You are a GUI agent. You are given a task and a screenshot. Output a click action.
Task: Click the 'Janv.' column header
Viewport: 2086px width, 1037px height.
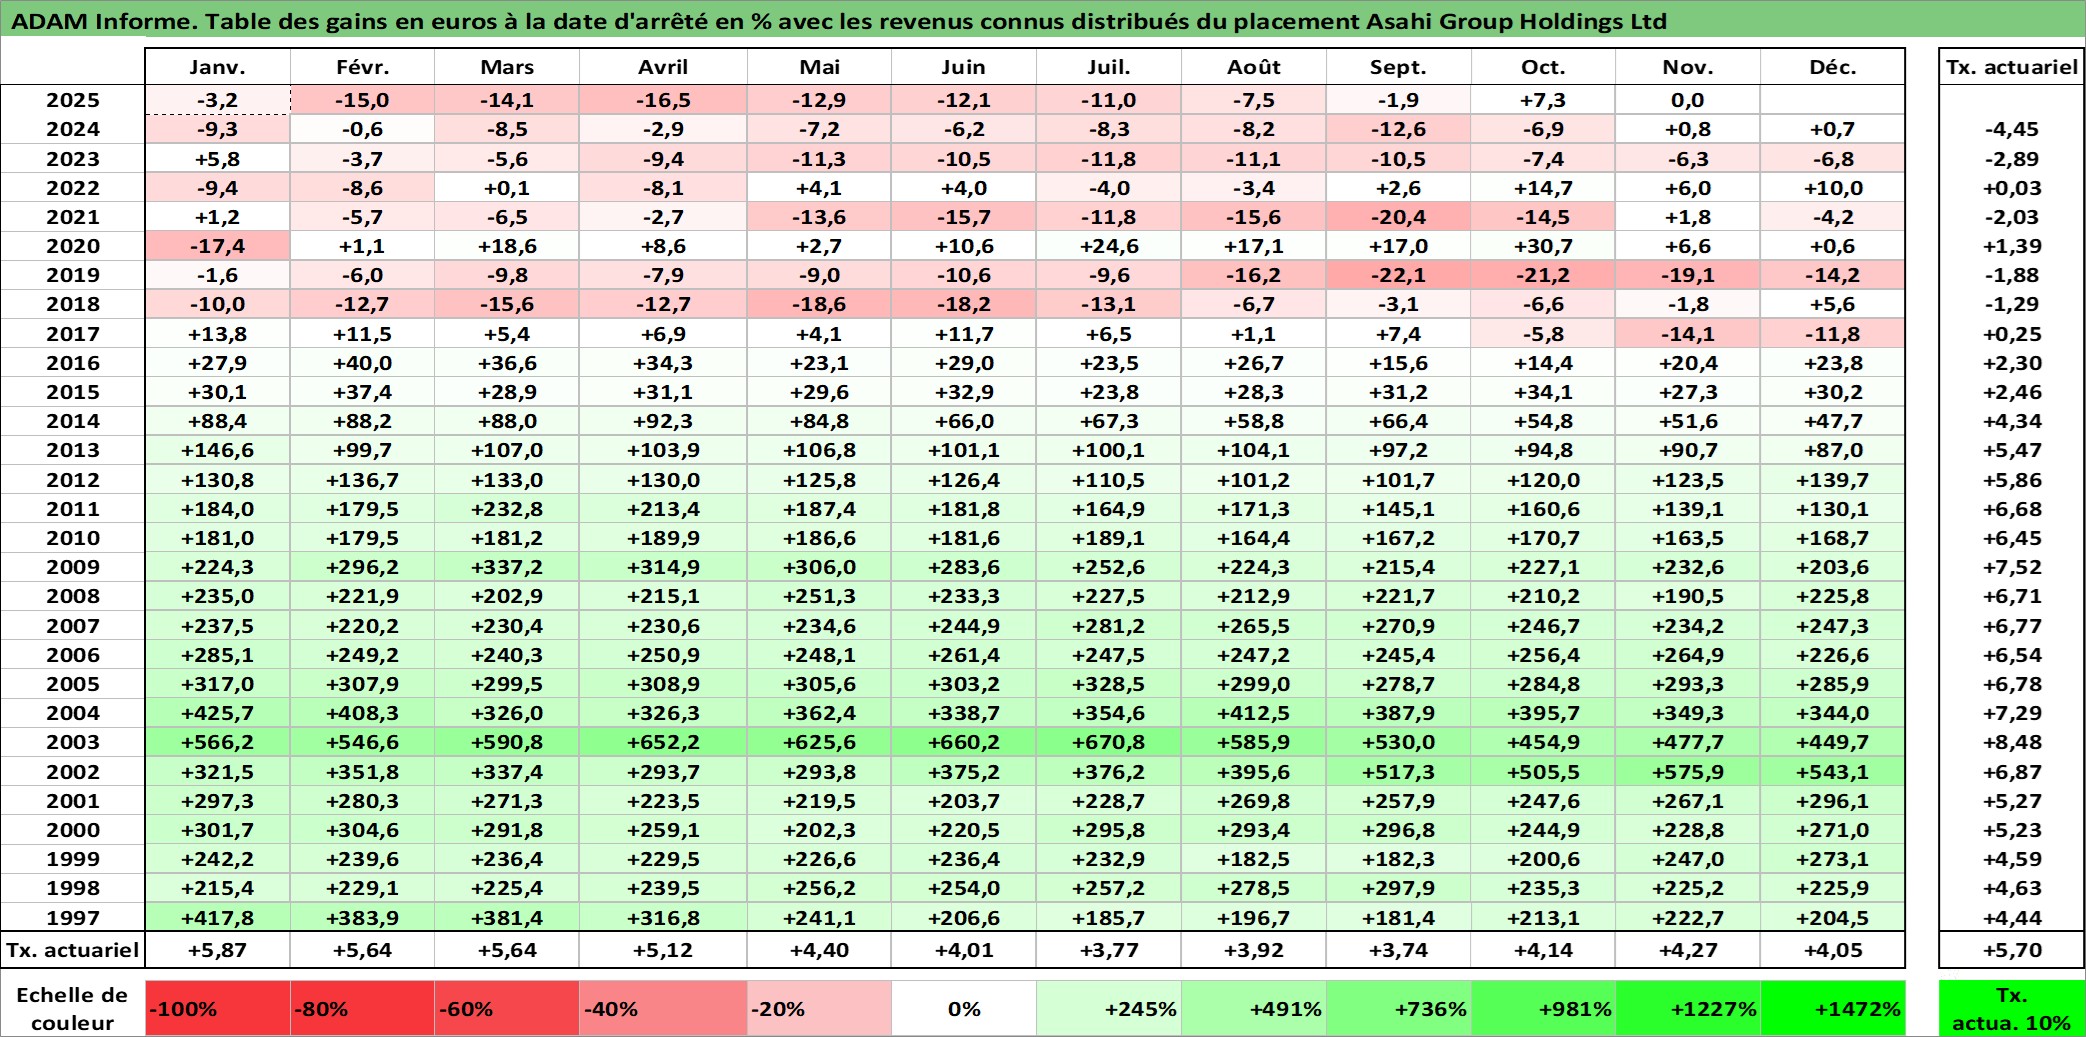218,67
